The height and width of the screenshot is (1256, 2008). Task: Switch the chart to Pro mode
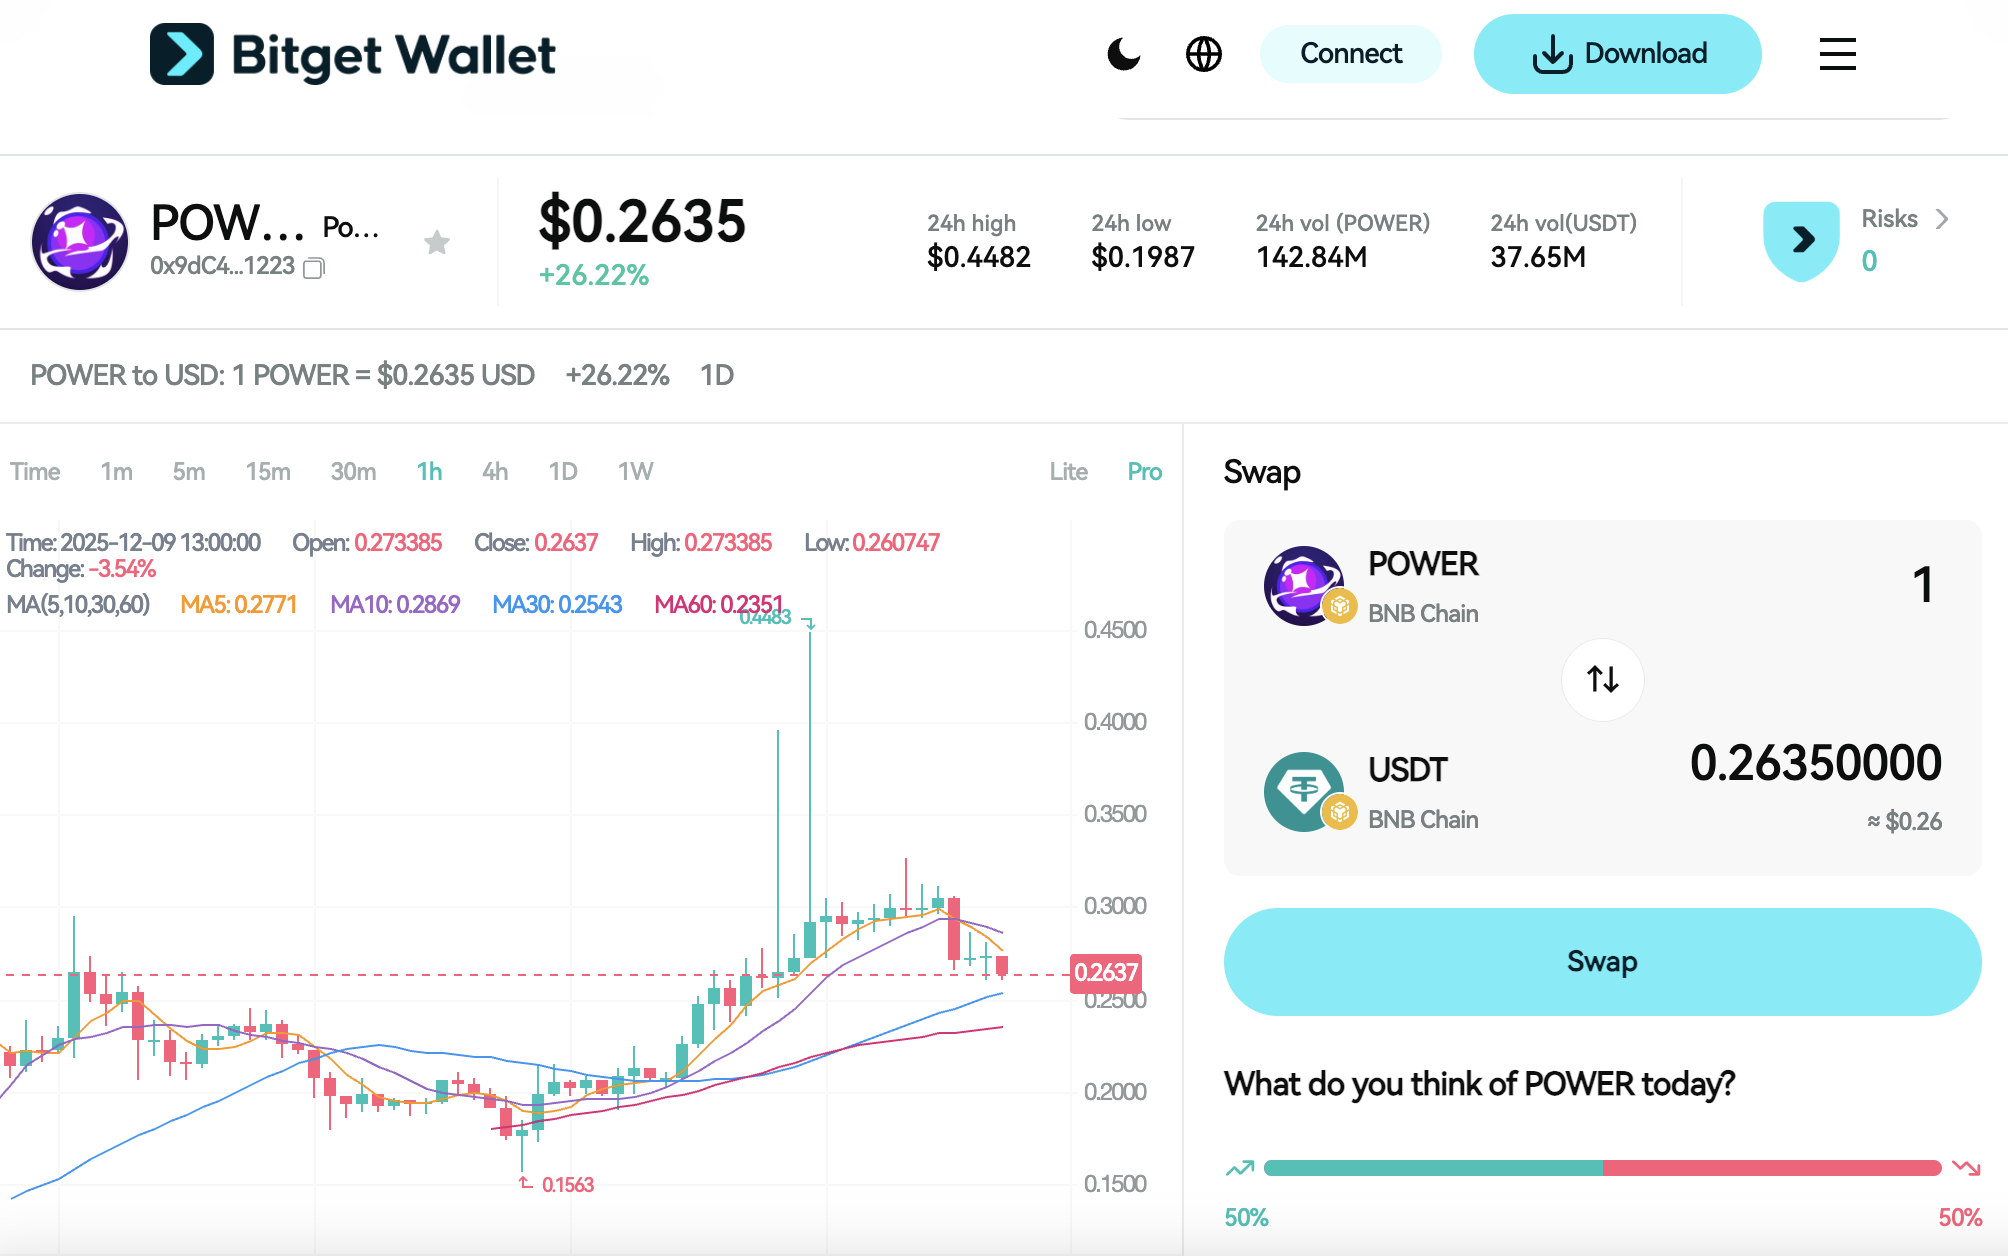click(1144, 471)
